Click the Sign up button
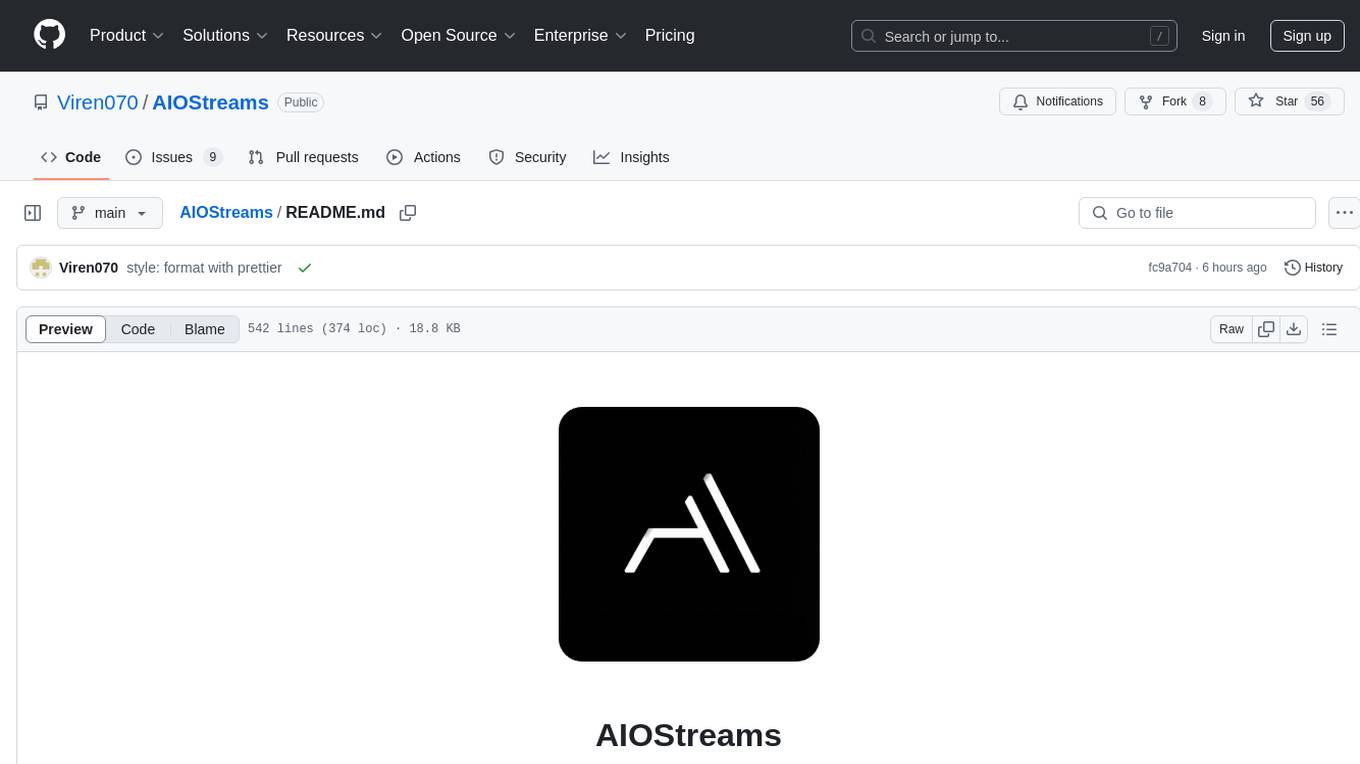1360x764 pixels. tap(1307, 36)
